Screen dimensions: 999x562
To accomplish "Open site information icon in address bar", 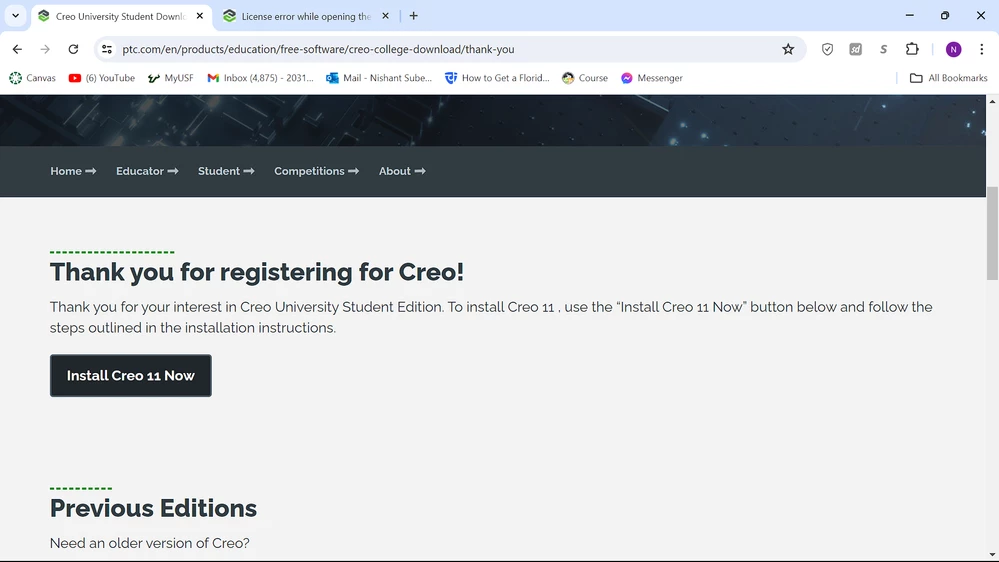I will [x=107, y=49].
